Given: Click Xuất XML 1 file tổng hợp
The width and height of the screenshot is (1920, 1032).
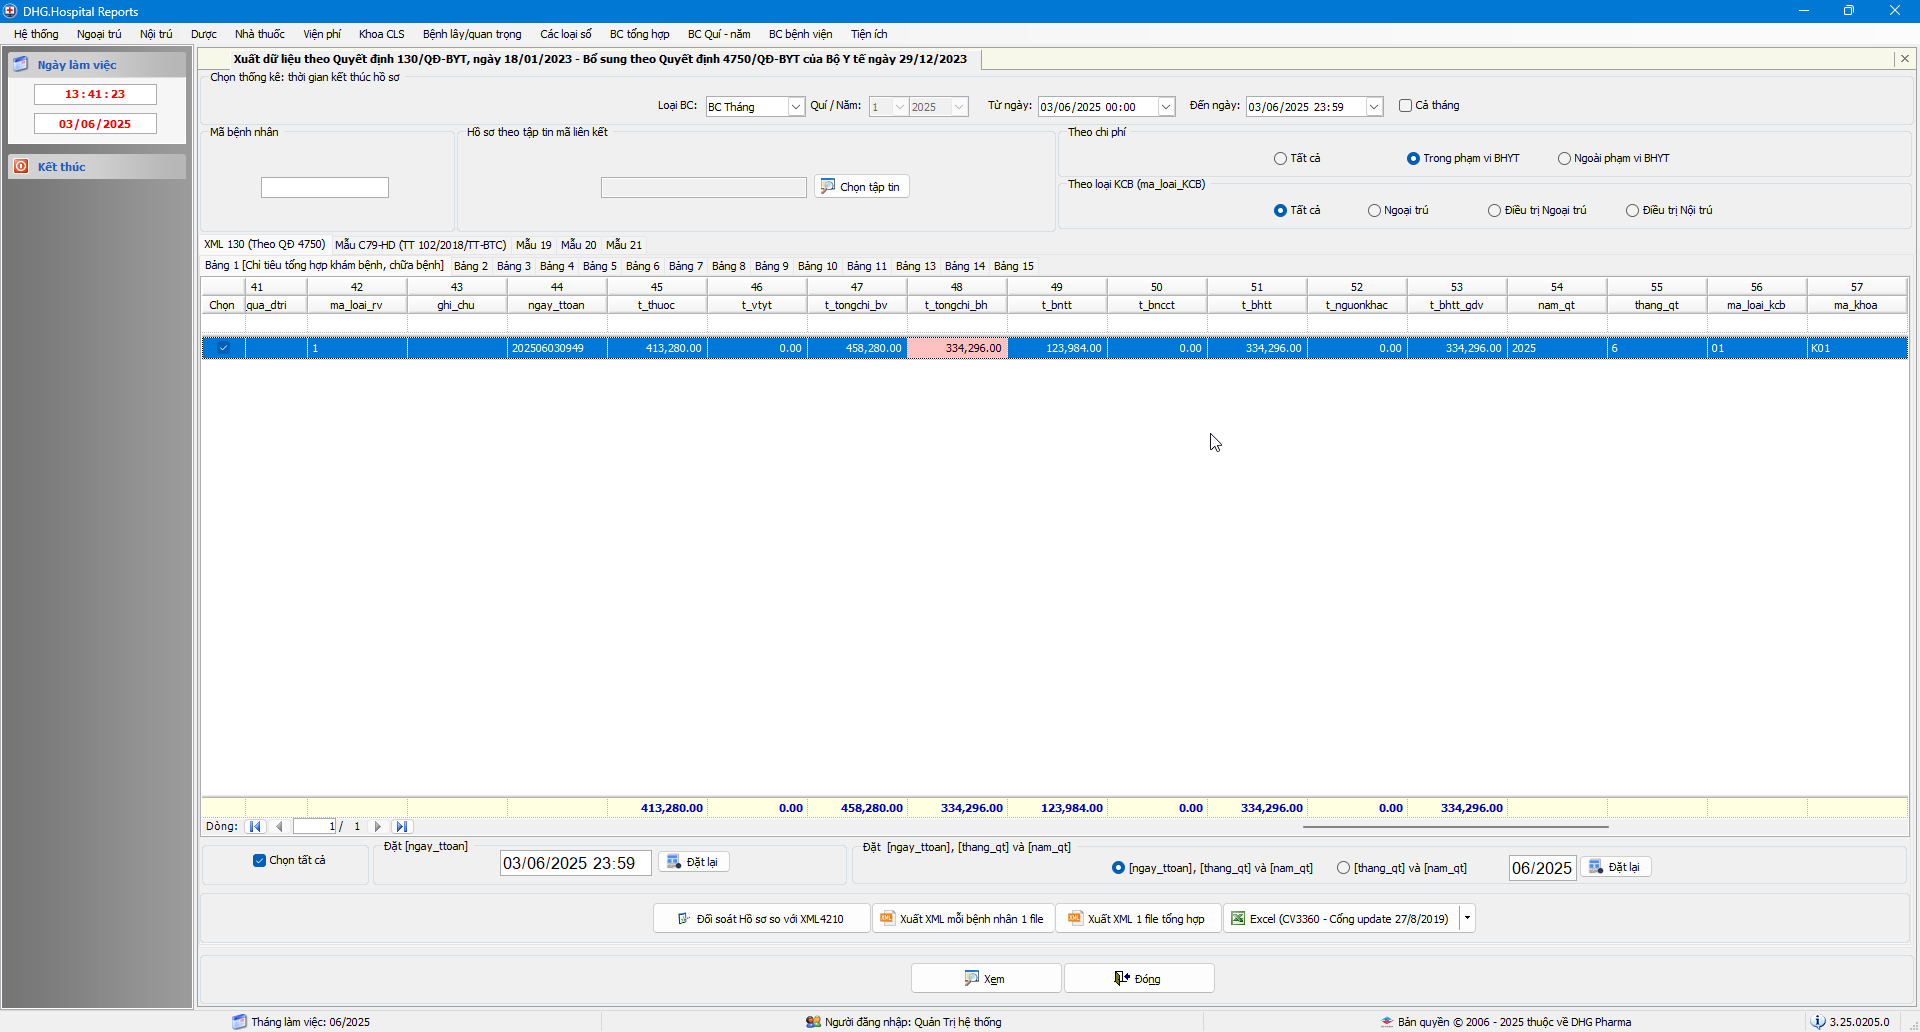Looking at the screenshot, I should [x=1138, y=918].
